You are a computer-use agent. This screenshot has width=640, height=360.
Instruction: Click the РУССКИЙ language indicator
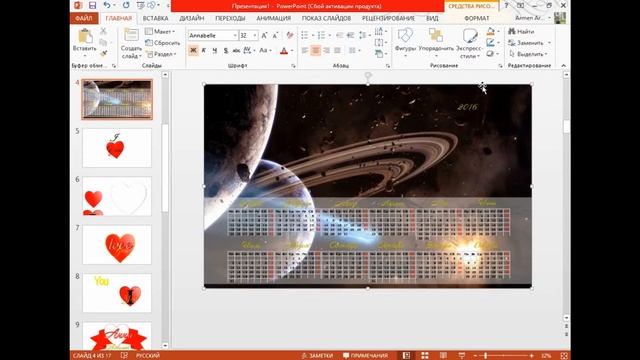coord(148,356)
